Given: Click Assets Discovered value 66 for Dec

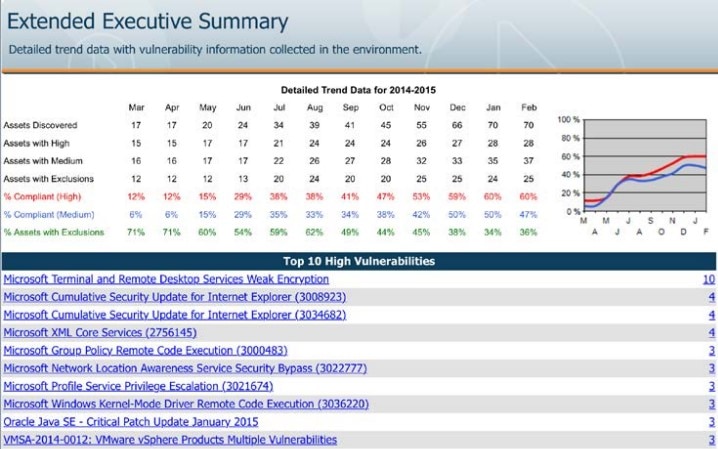Looking at the screenshot, I should pos(457,125).
